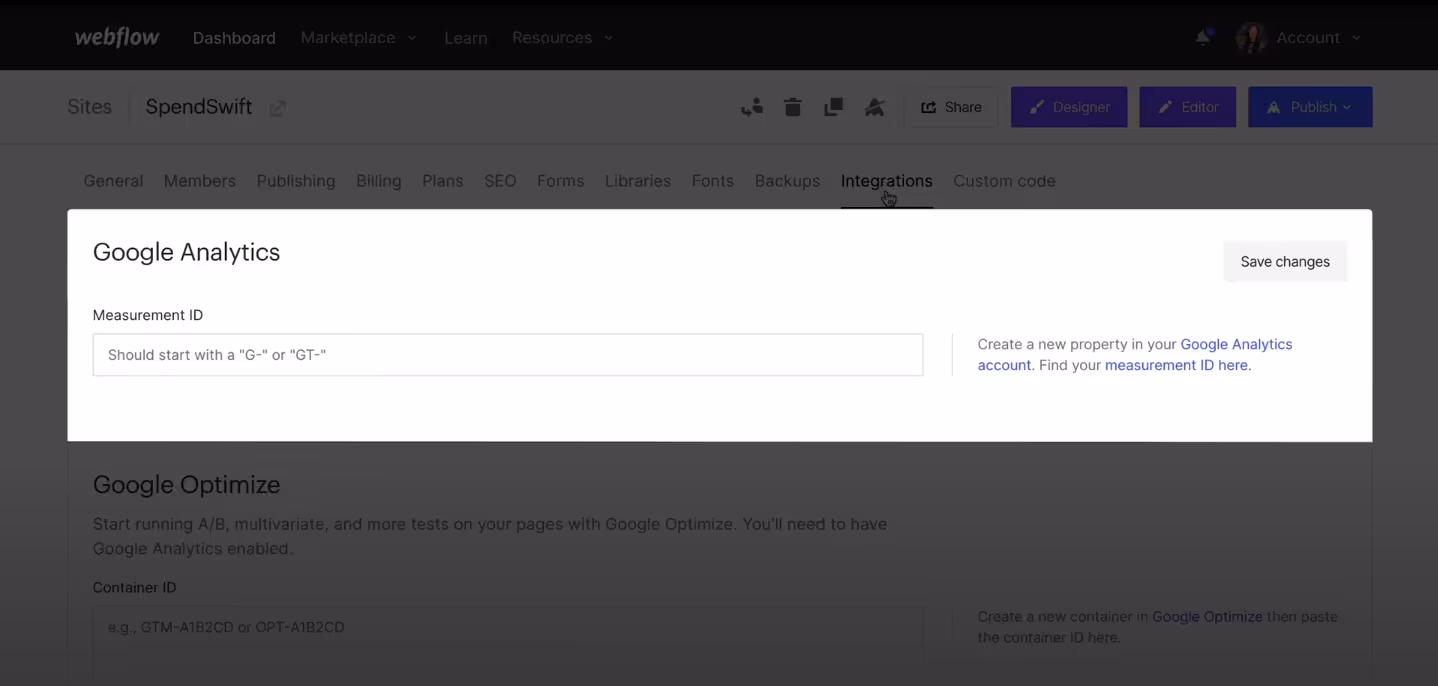Click the Share button
The image size is (1438, 686).
tap(951, 107)
